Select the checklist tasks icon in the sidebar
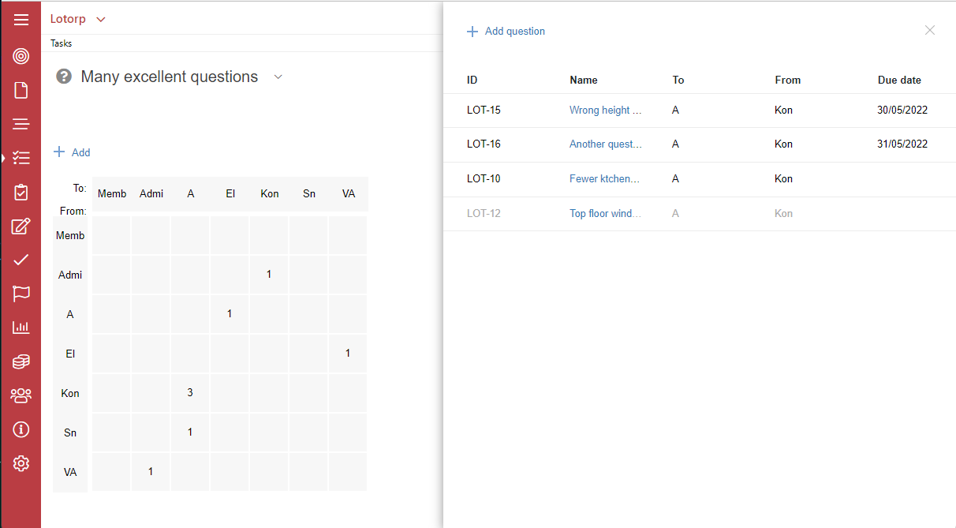Screen dimensions: 956x528 click(x=21, y=158)
